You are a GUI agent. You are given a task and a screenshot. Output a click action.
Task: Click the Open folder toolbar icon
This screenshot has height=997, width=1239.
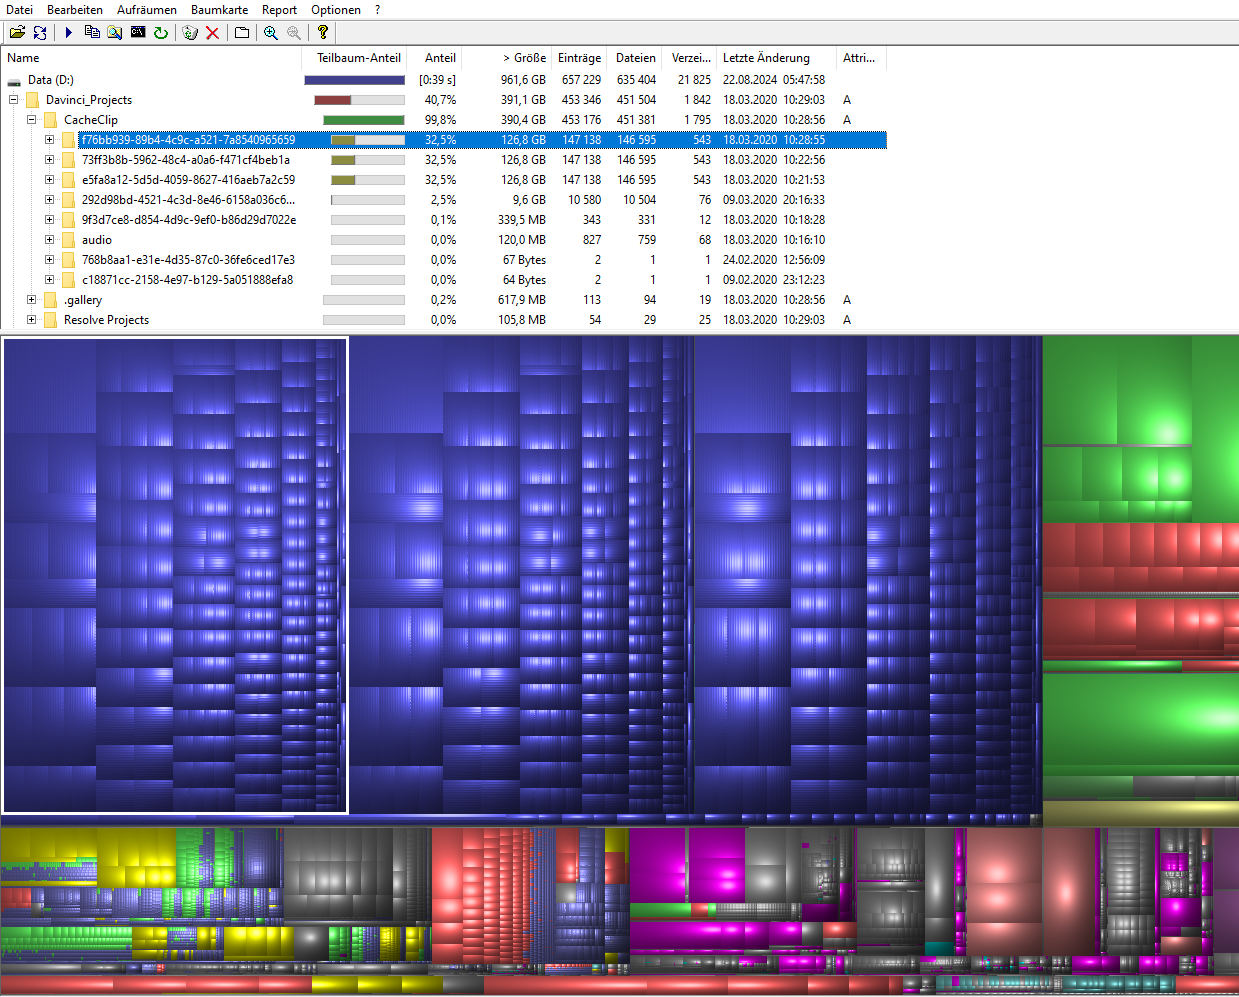point(17,32)
